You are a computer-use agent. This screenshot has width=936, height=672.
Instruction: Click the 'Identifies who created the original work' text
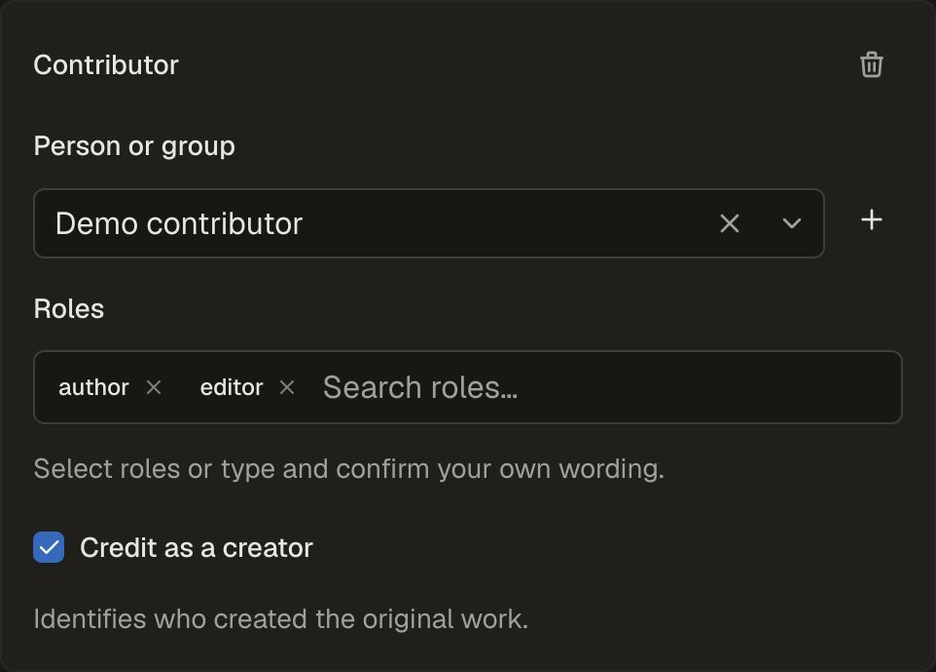pyautogui.click(x=281, y=619)
